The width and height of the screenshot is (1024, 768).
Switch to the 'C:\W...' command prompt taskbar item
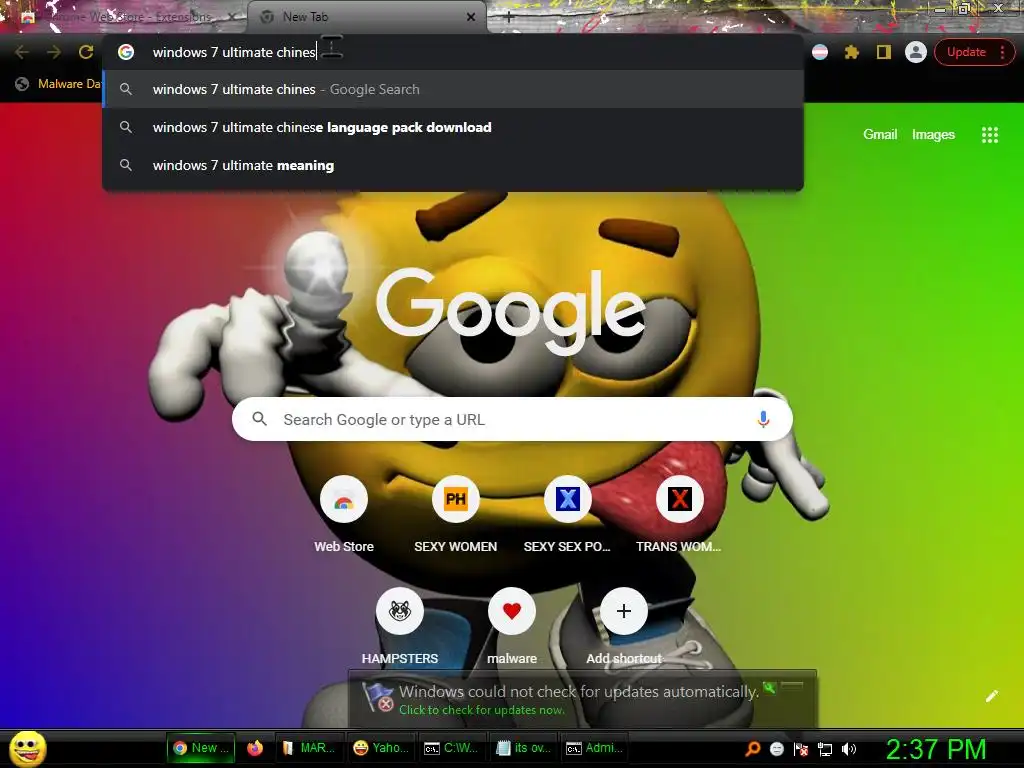(452, 748)
